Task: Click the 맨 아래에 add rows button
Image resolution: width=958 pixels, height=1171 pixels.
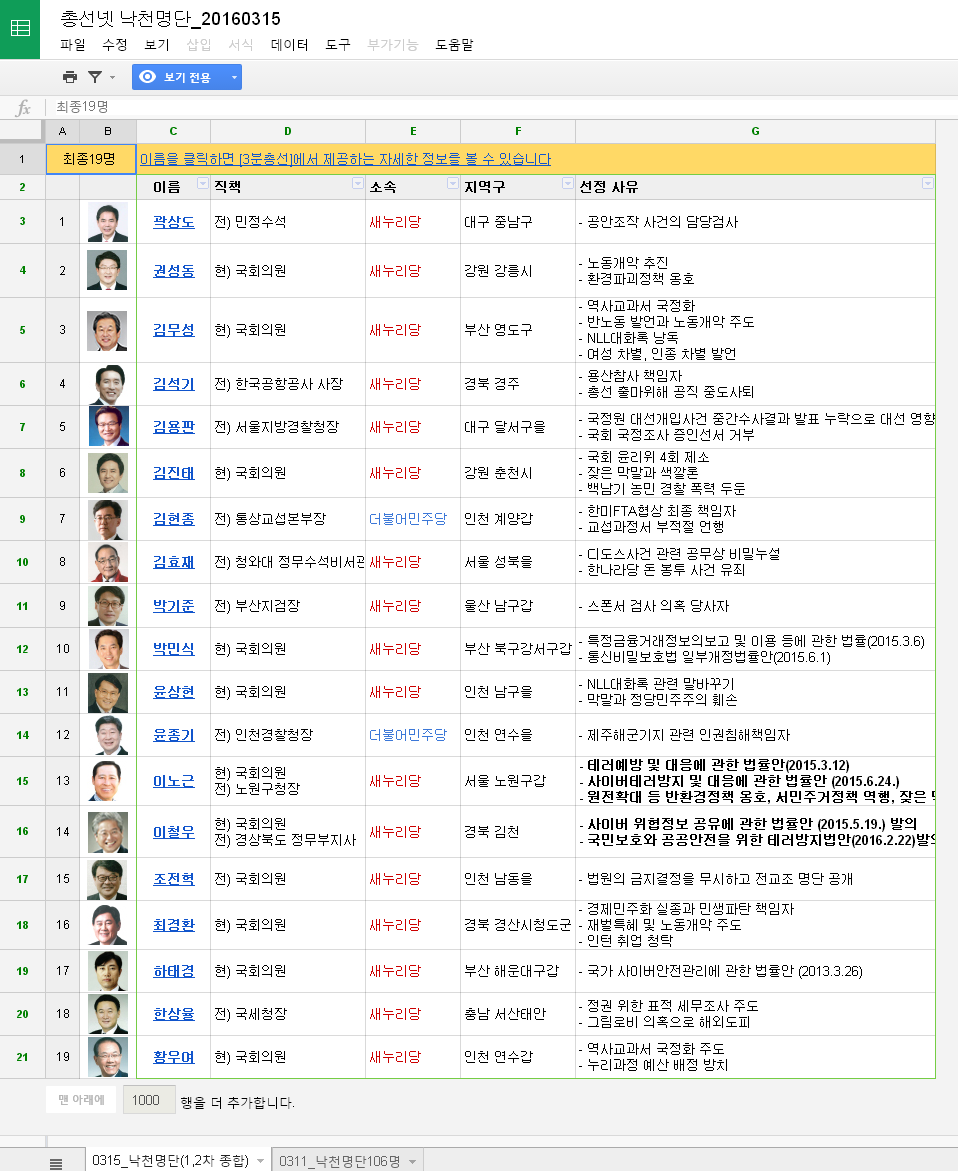Action: pyautogui.click(x=81, y=1099)
